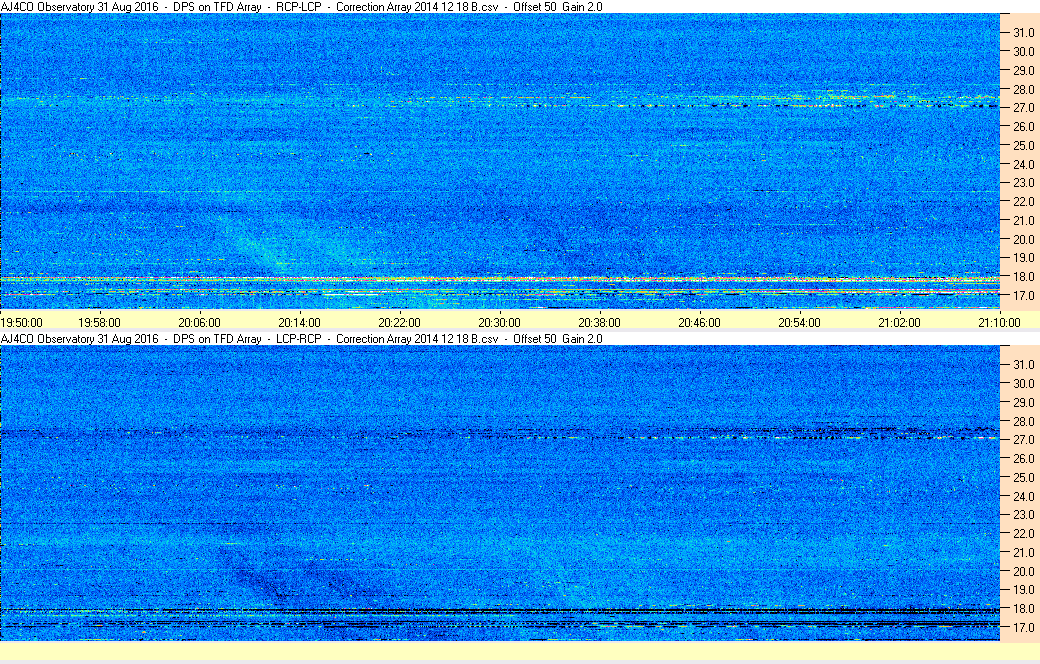Select the 19.0 frequency label on RCP-LCP chart
The width and height of the screenshot is (1040, 664).
[1023, 258]
